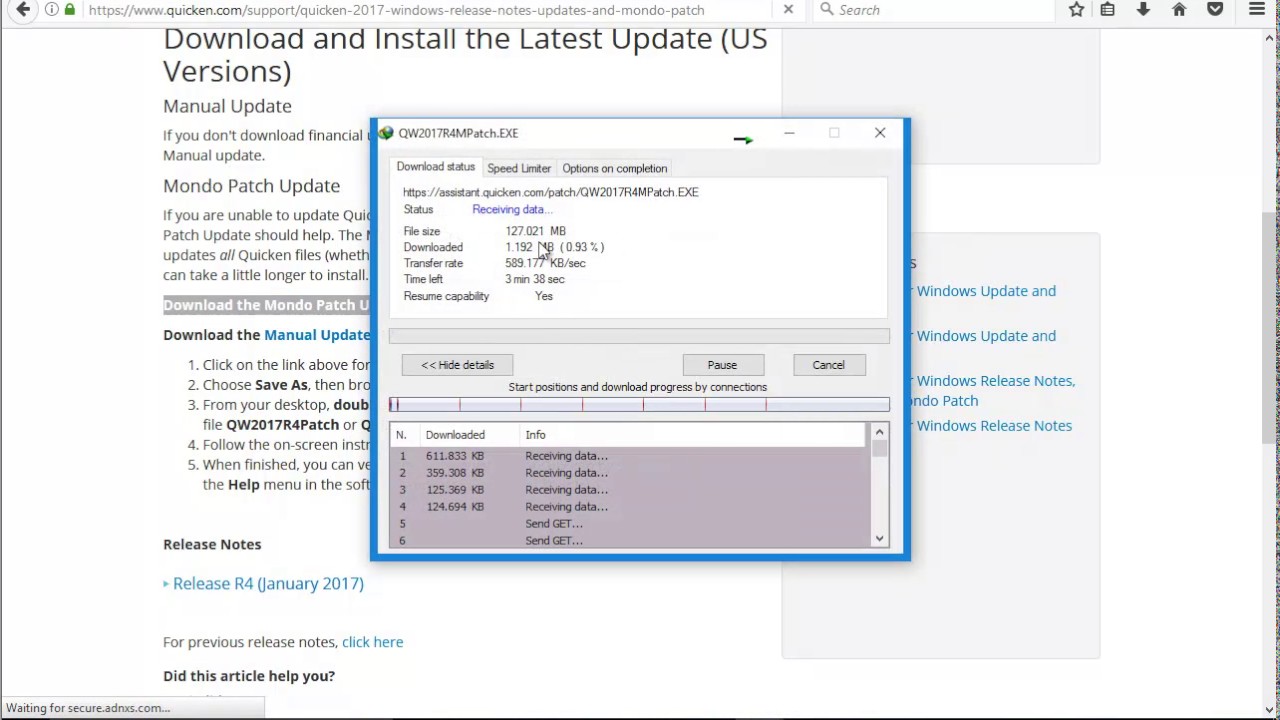Select connection 2 row with 359.308 KB
Image resolution: width=1280 pixels, height=720 pixels.
pos(630,473)
